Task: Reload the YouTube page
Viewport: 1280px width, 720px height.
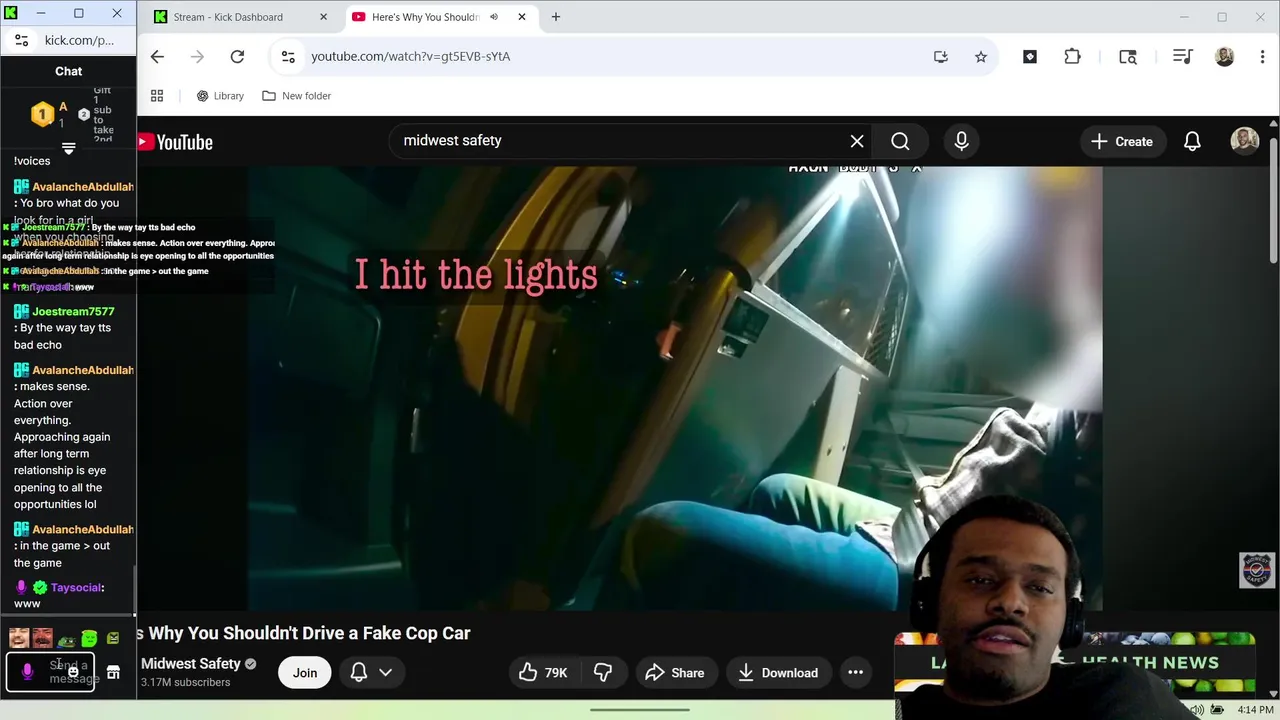Action: pyautogui.click(x=237, y=56)
